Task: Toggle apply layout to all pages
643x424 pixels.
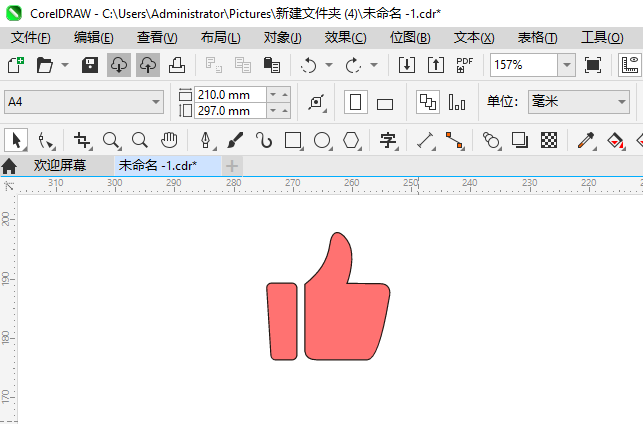Action: click(x=428, y=102)
